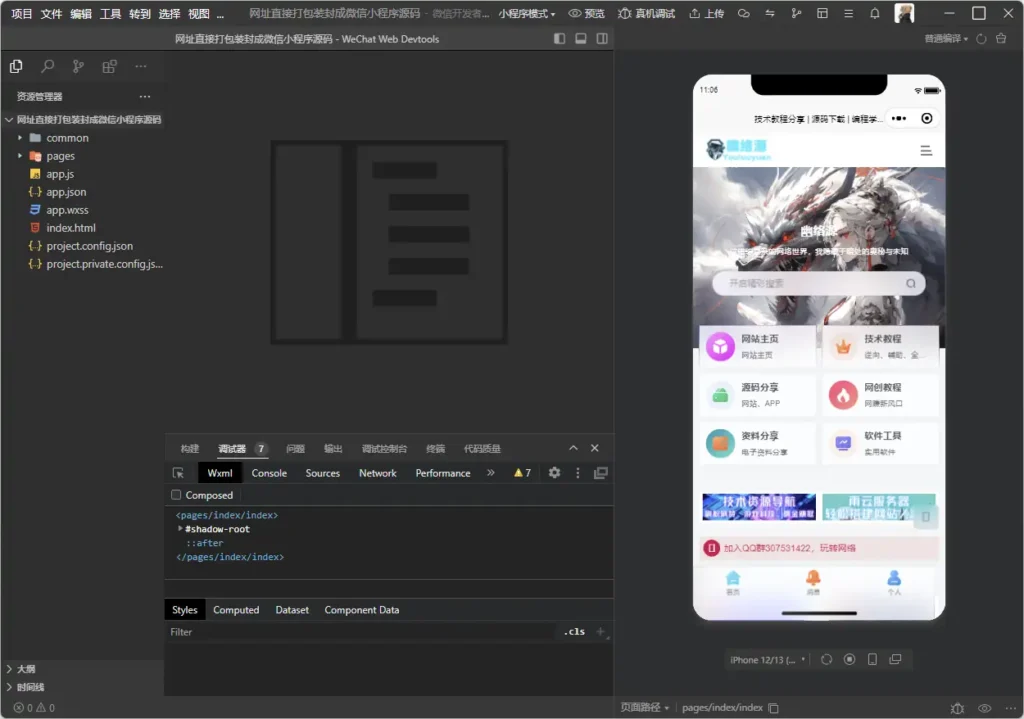
Task: Switch to the 代码质量 tab
Action: pos(482,449)
